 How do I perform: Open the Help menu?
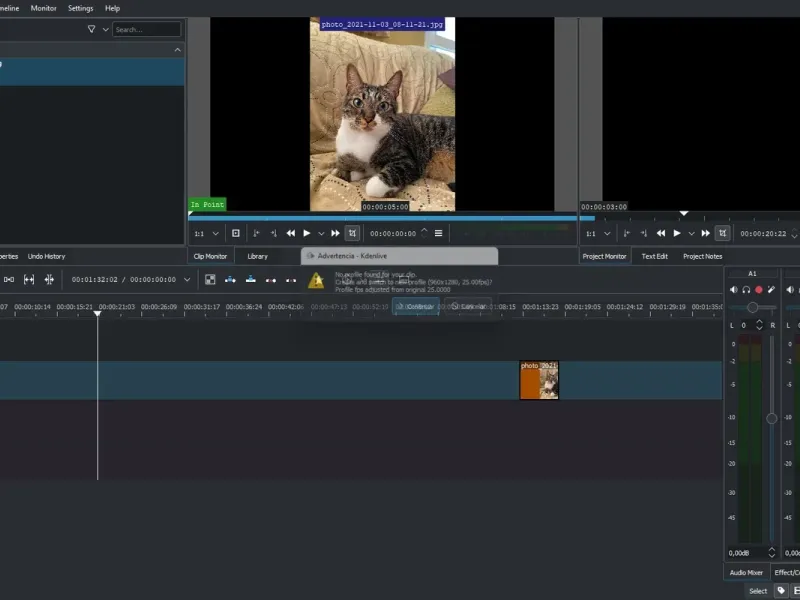point(112,8)
